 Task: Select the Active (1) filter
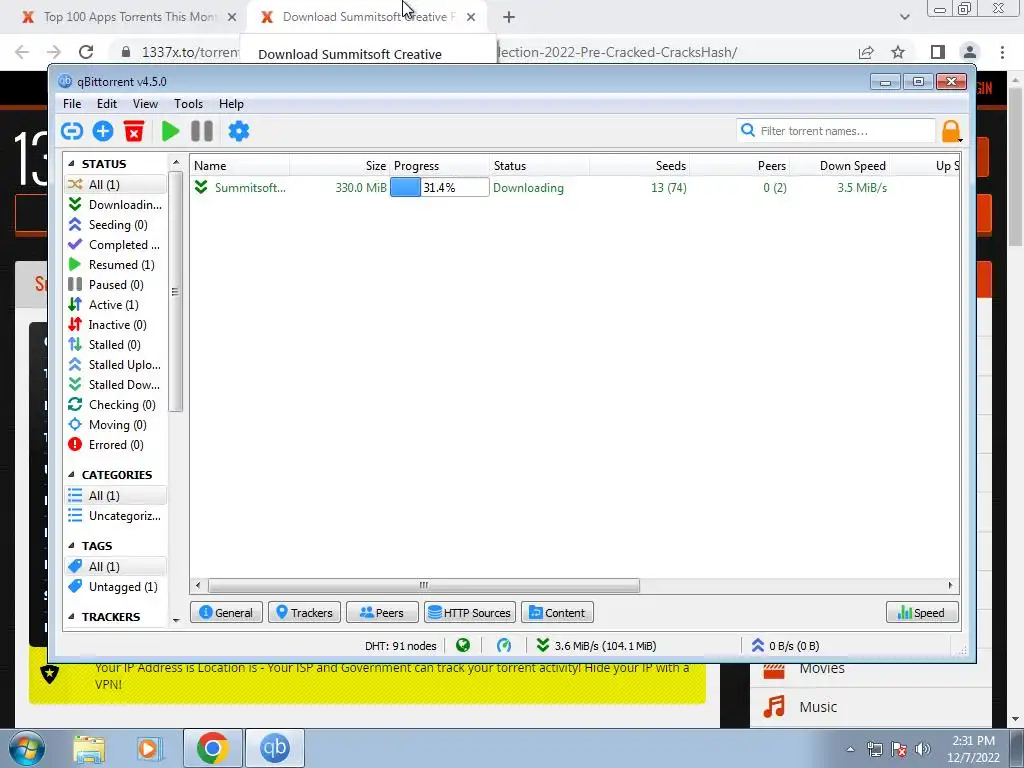pyautogui.click(x=116, y=305)
